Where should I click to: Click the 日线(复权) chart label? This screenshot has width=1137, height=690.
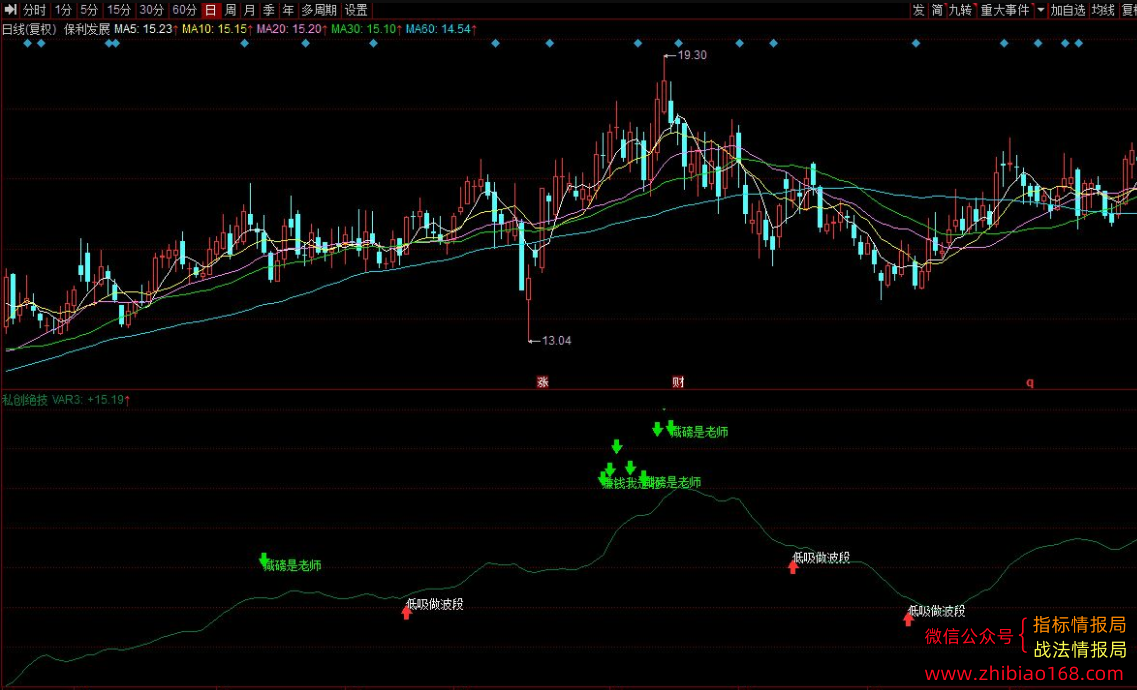tap(29, 30)
